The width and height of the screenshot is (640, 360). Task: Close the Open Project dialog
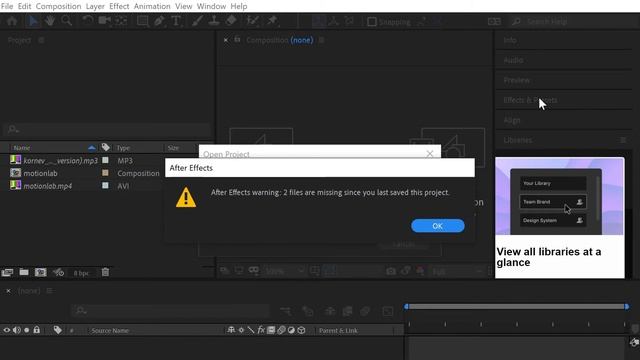(430, 154)
